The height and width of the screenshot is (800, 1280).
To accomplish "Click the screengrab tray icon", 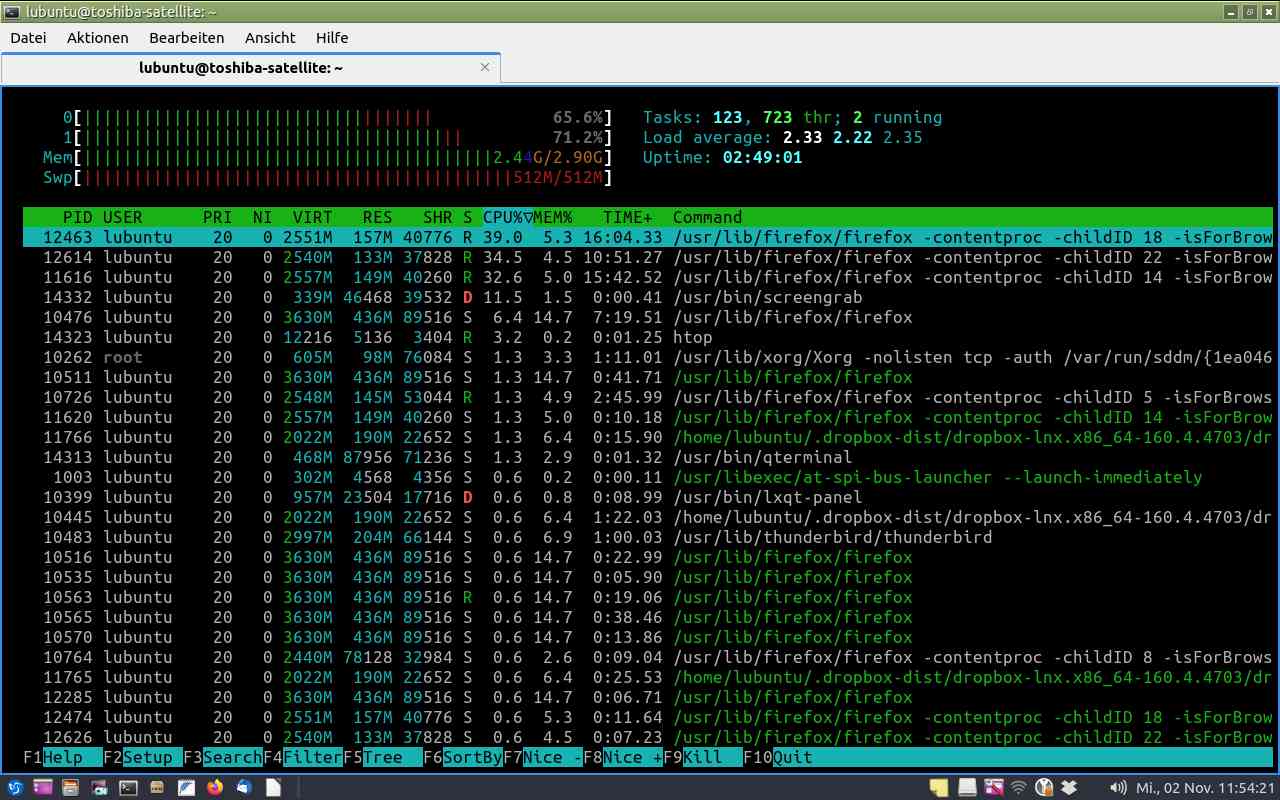I will pyautogui.click(x=993, y=788).
